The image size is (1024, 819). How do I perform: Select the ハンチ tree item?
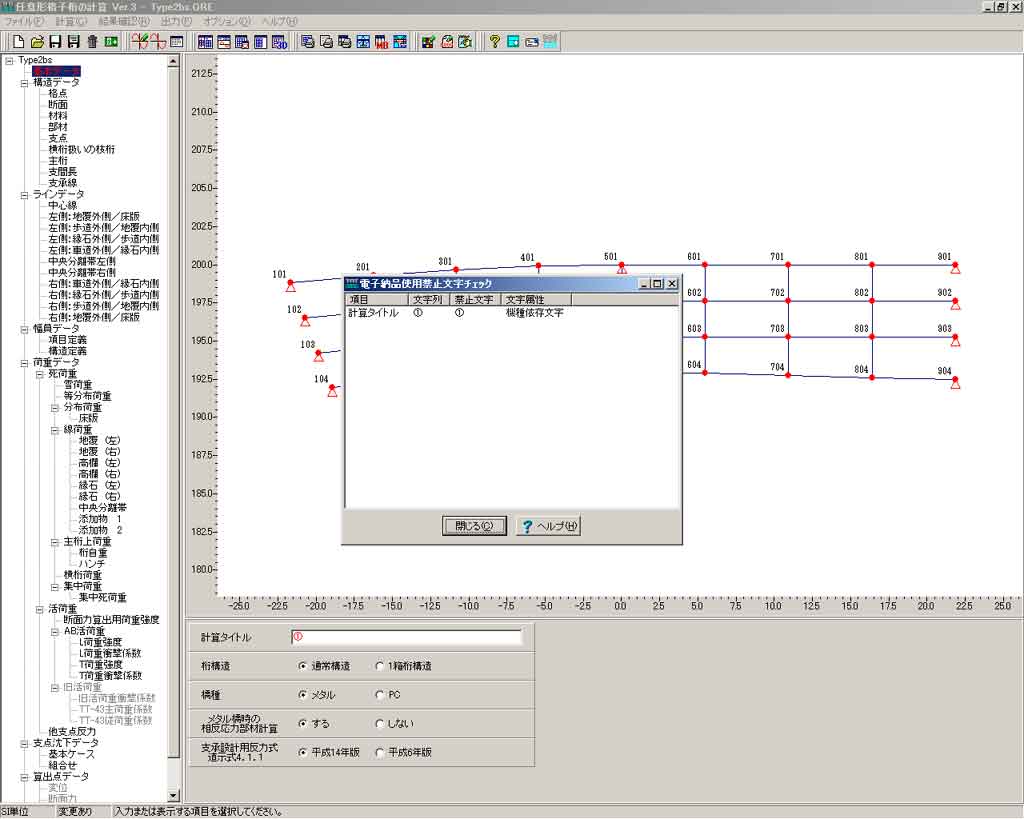click(91, 564)
